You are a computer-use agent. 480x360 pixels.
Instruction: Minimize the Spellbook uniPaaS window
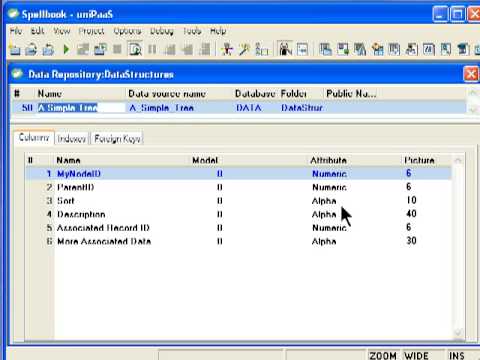pyautogui.click(x=440, y=14)
